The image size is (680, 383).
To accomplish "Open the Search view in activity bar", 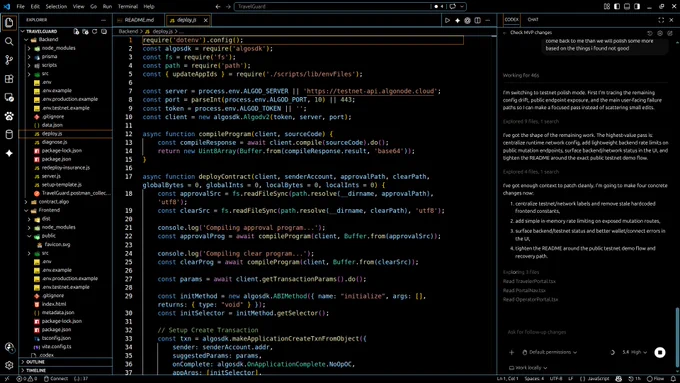I will coord(9,42).
